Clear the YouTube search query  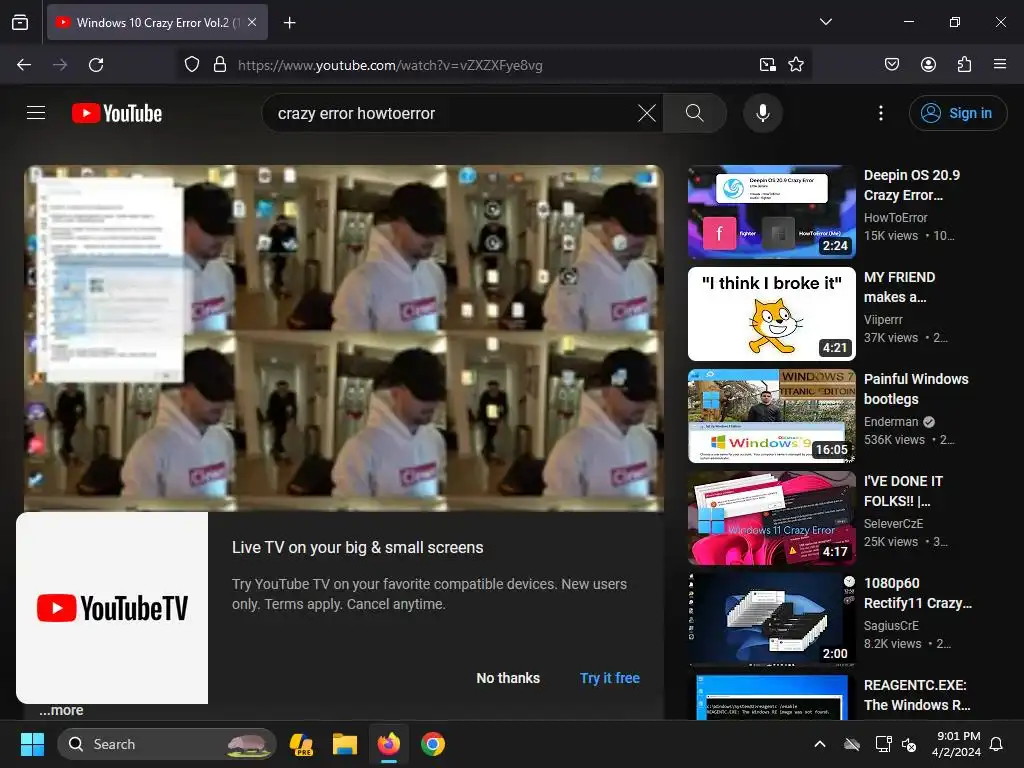point(647,113)
